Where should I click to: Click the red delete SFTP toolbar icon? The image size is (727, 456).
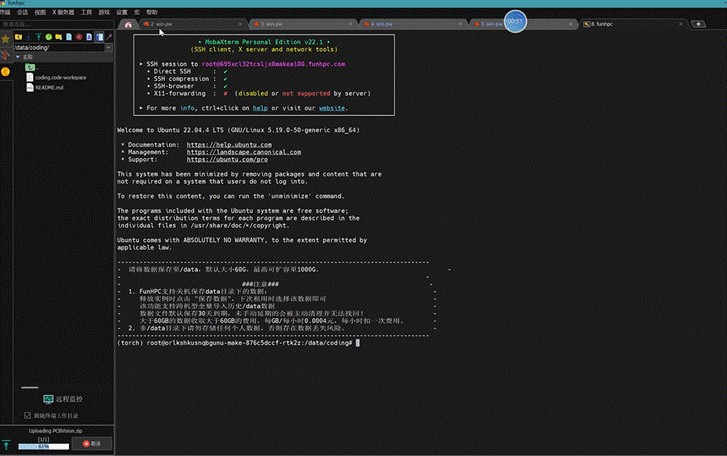pyautogui.click(x=79, y=37)
